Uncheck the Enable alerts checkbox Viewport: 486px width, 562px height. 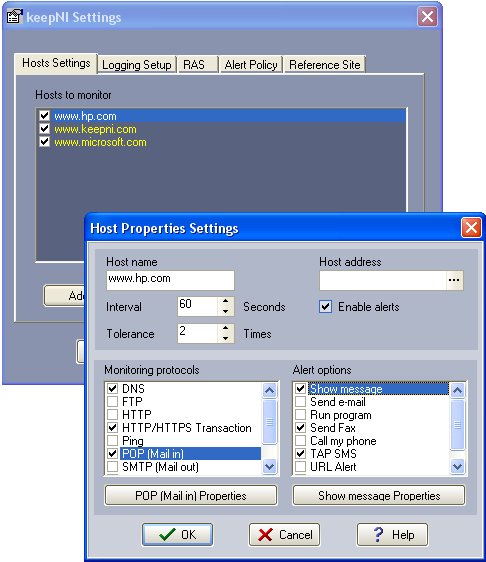tap(325, 307)
